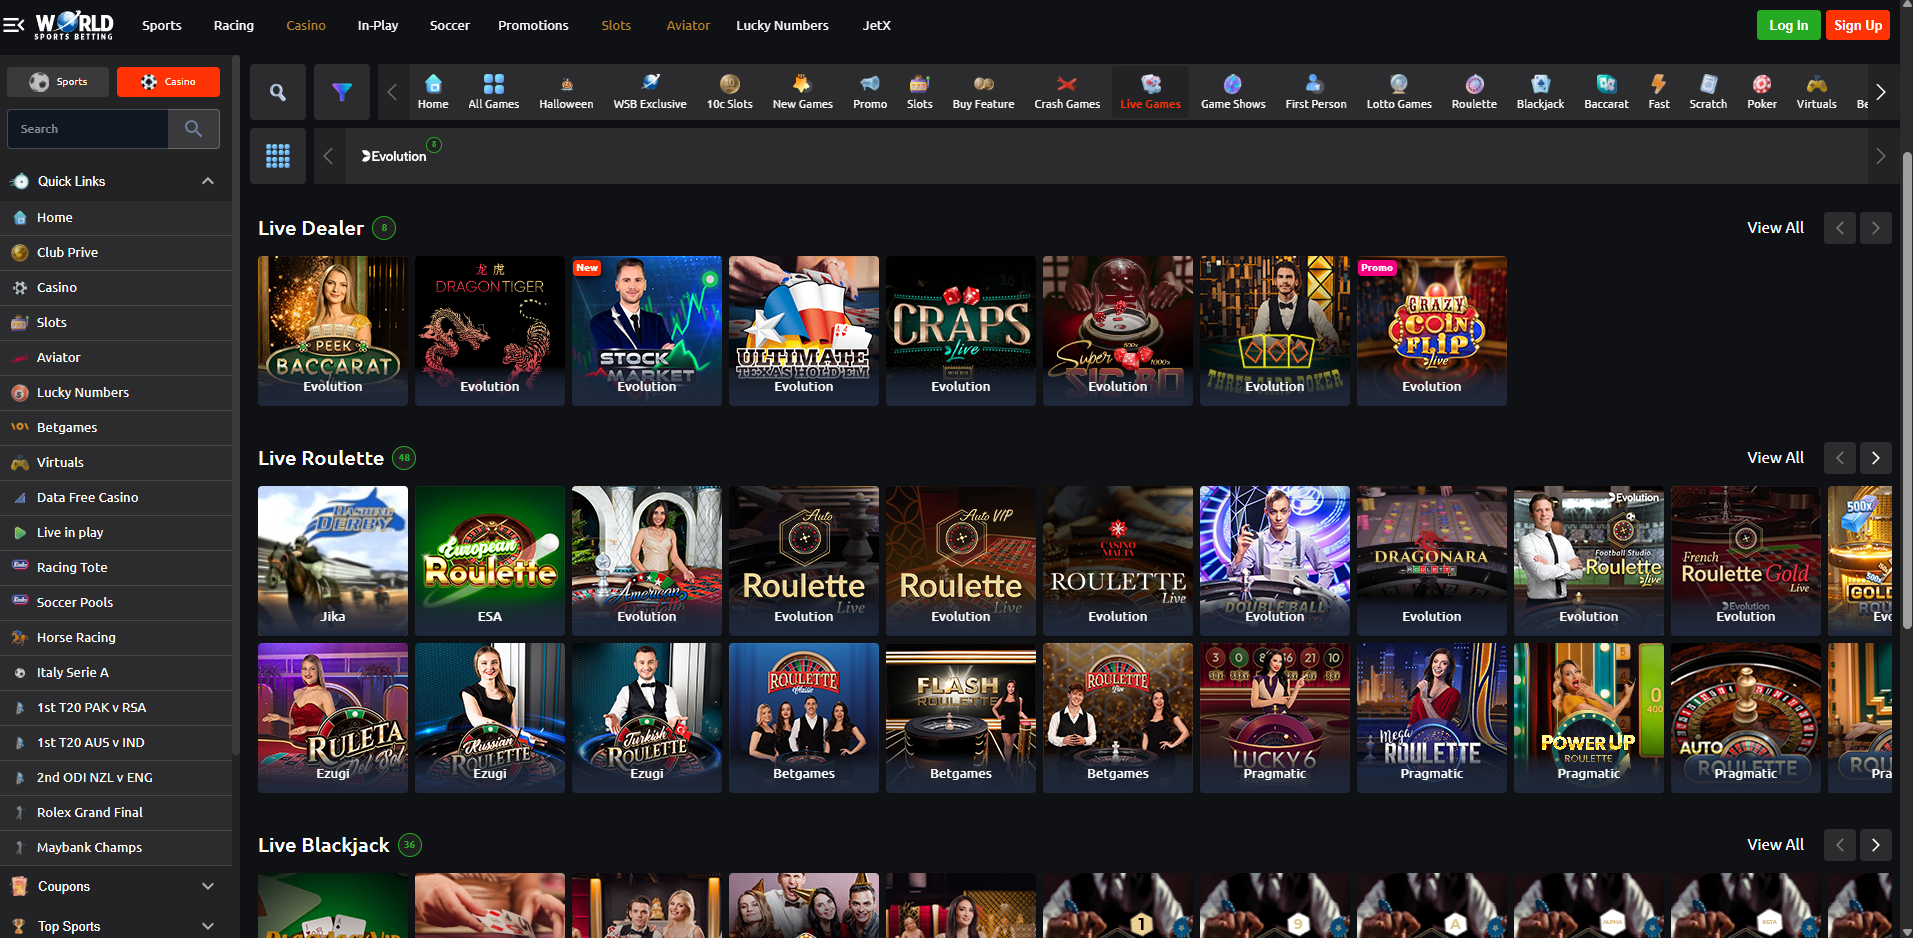This screenshot has width=1913, height=938.
Task: Select the Blackjack category icon
Action: click(1539, 91)
